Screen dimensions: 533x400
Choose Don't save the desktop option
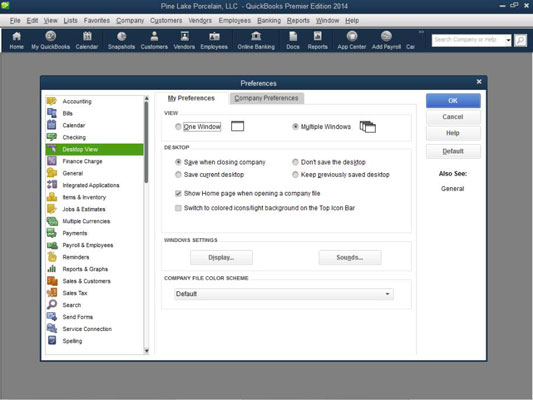coord(295,162)
